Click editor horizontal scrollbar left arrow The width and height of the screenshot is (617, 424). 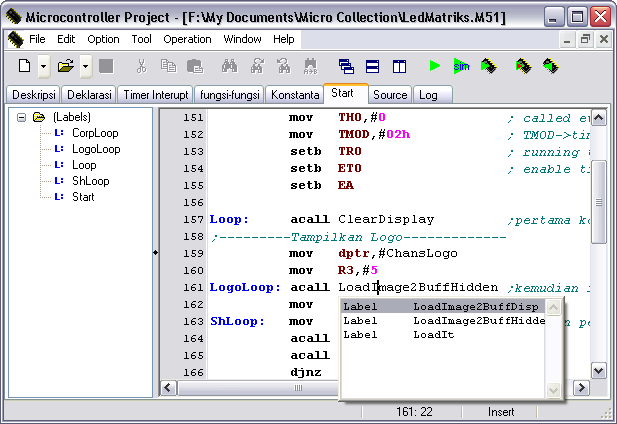(x=168, y=388)
